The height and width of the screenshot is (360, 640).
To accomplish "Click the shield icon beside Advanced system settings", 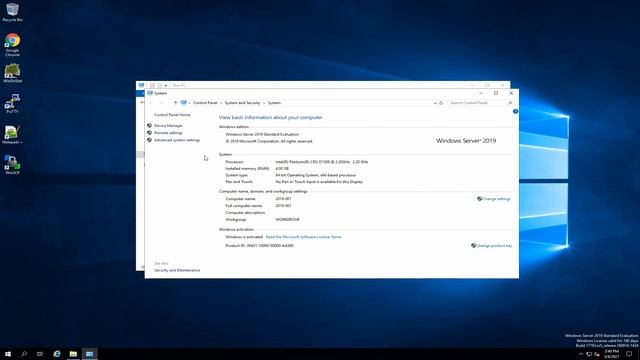I will pos(149,140).
